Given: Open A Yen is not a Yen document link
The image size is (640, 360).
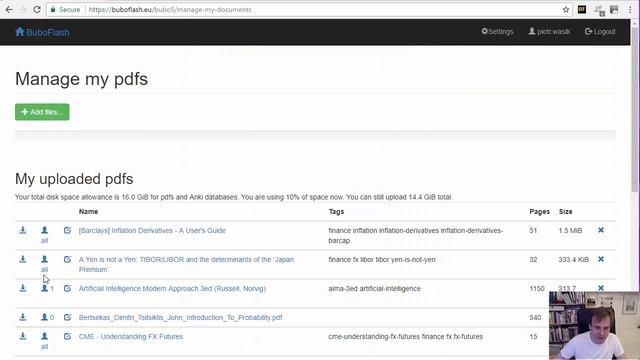Looking at the screenshot, I should pyautogui.click(x=186, y=264).
